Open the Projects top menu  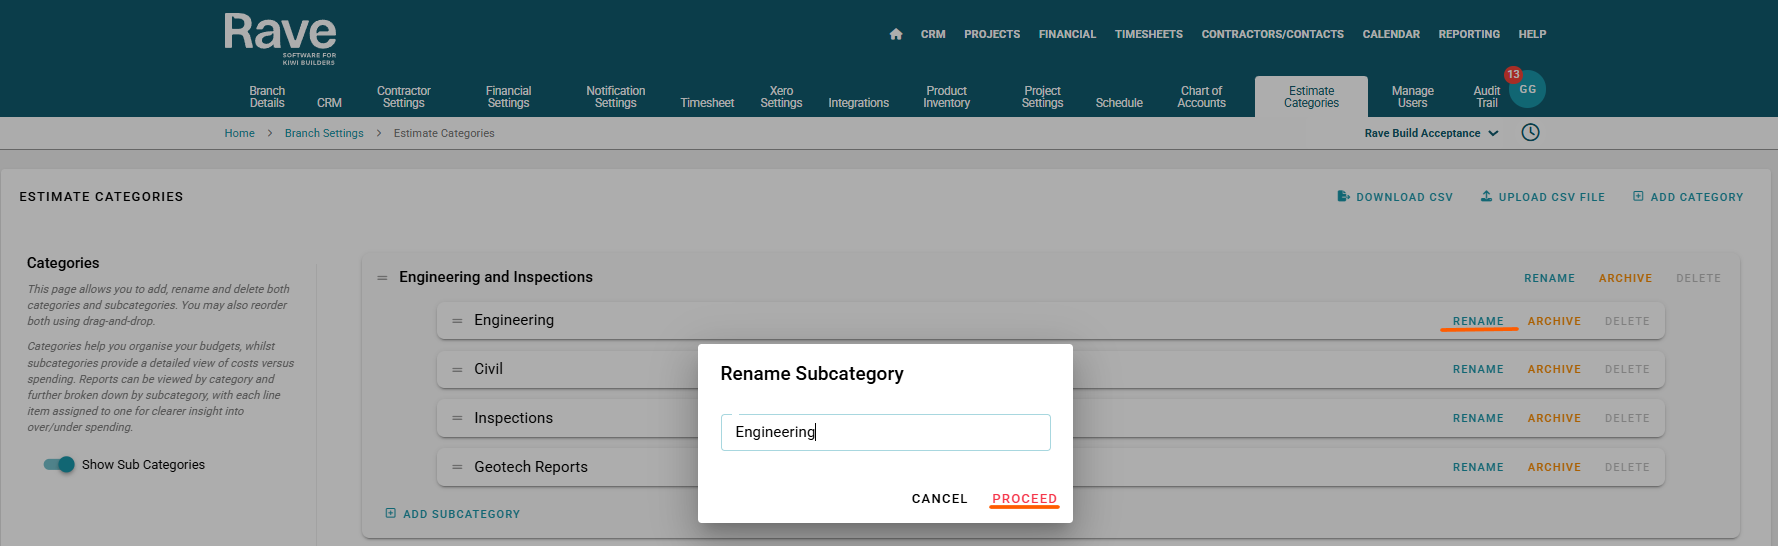(x=992, y=34)
